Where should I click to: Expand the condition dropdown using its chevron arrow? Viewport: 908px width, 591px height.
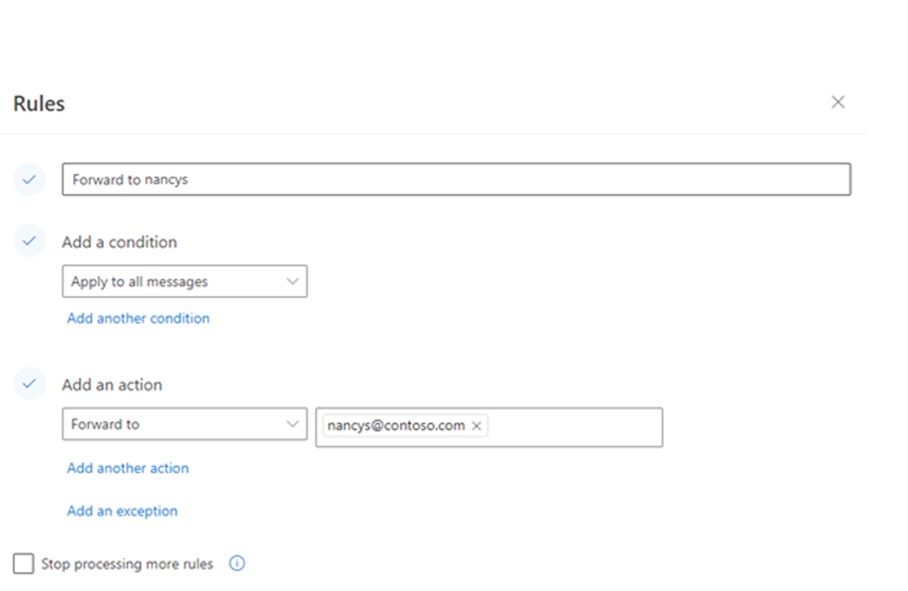(293, 282)
